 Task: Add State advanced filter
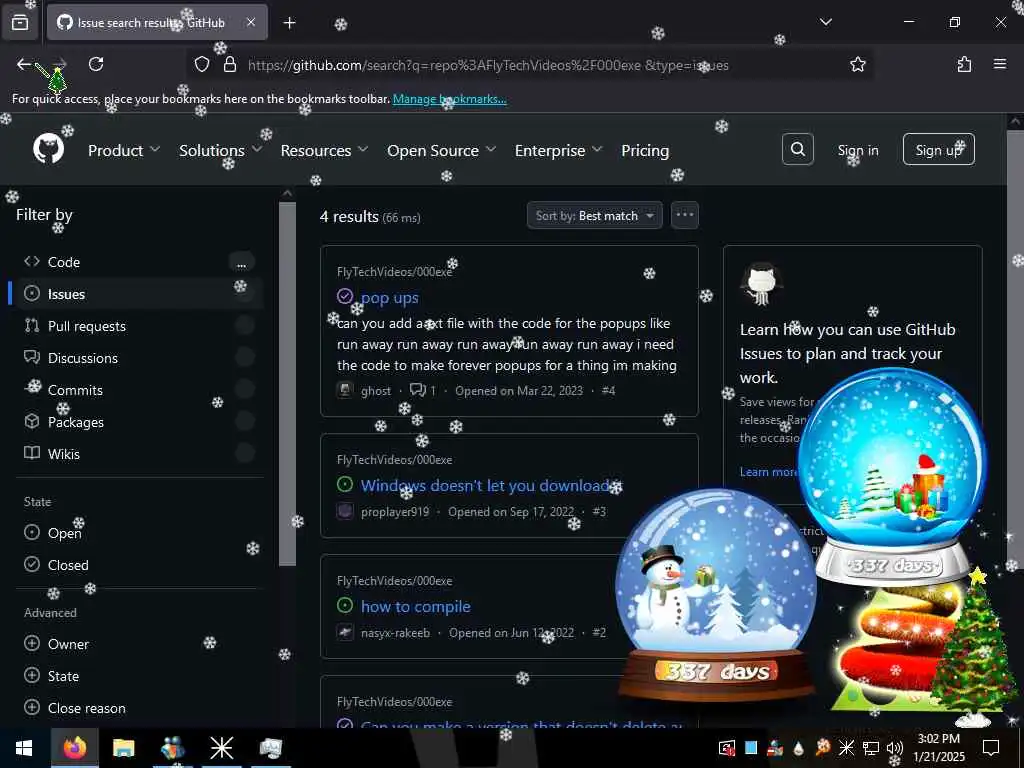tap(52, 676)
